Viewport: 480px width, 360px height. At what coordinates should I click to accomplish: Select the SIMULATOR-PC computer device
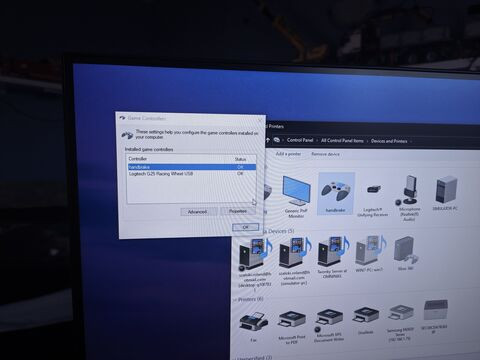point(446,193)
